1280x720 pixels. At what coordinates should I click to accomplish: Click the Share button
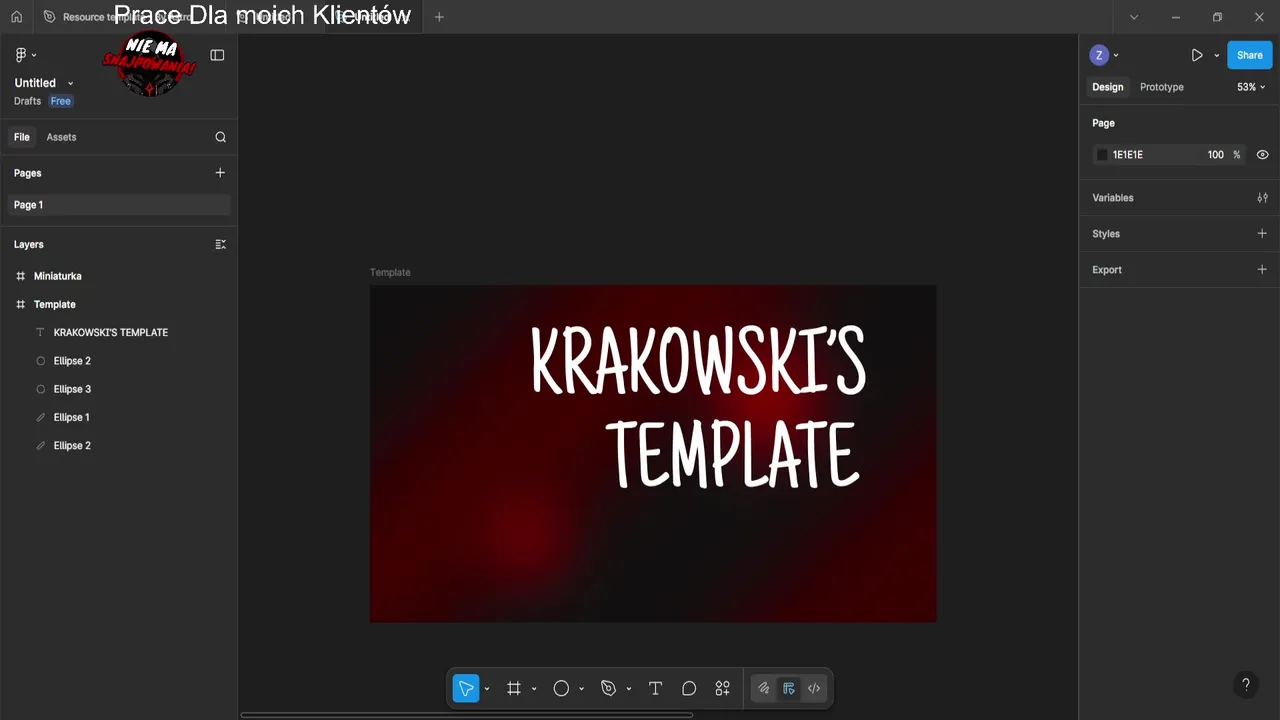pyautogui.click(x=1249, y=55)
